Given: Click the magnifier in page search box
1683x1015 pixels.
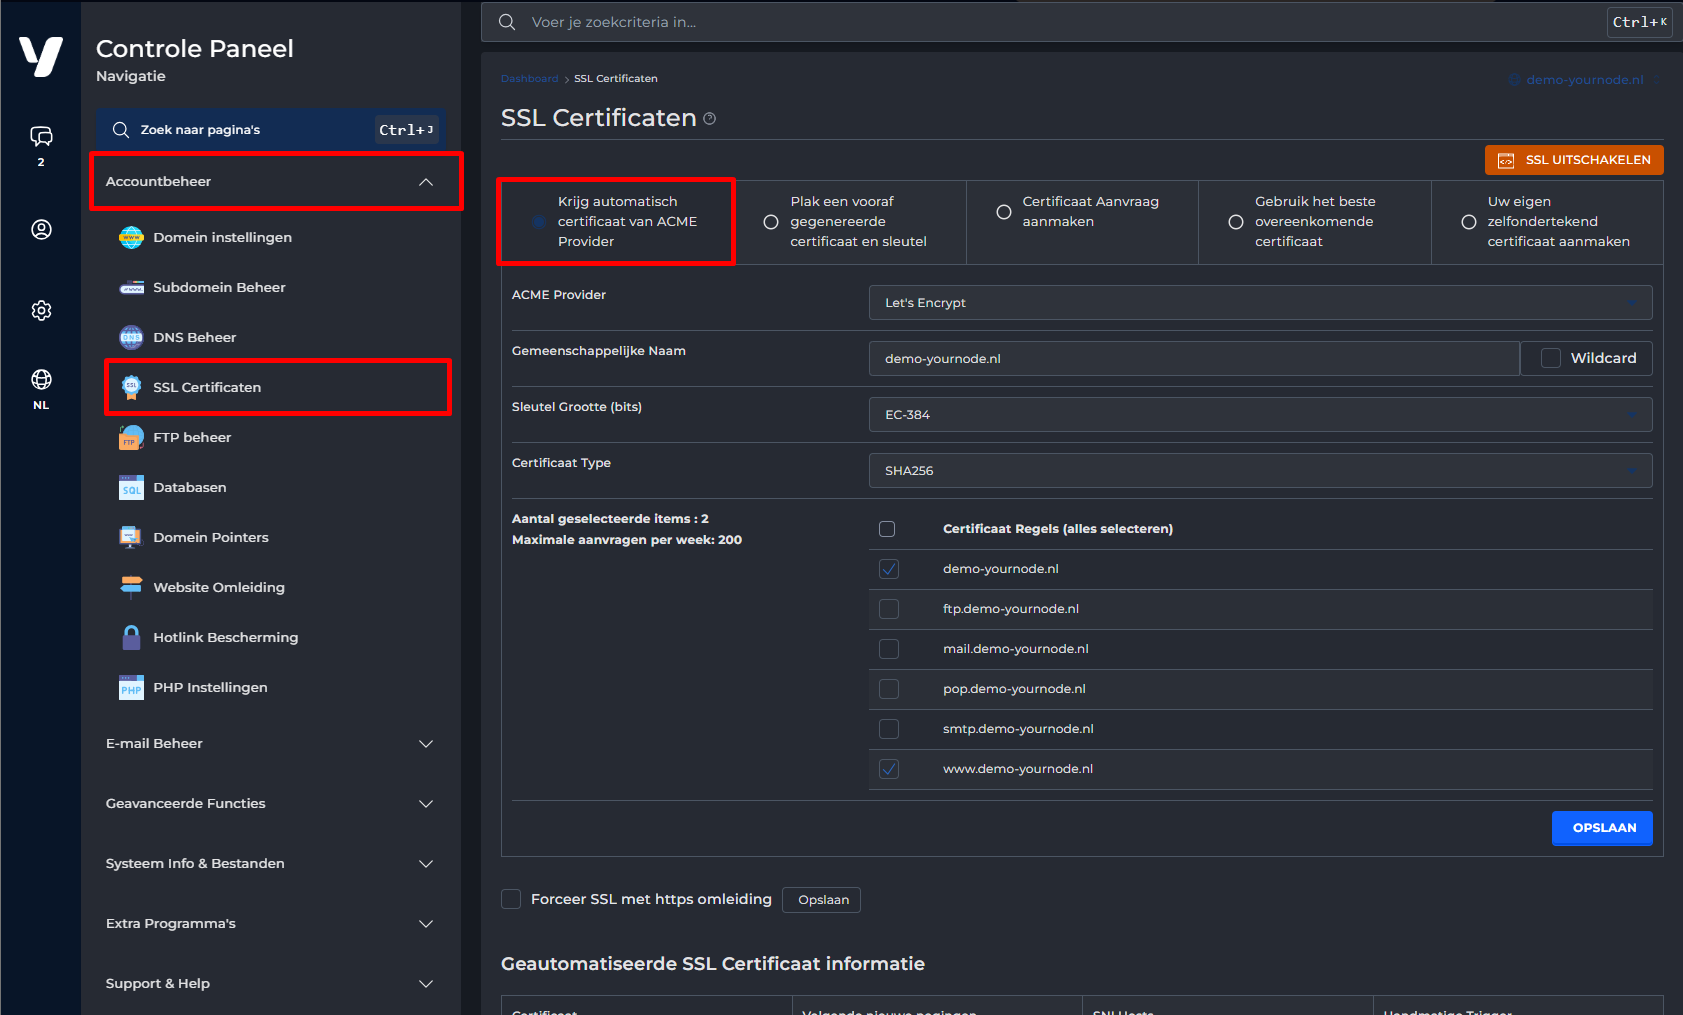Looking at the screenshot, I should pyautogui.click(x=121, y=130).
